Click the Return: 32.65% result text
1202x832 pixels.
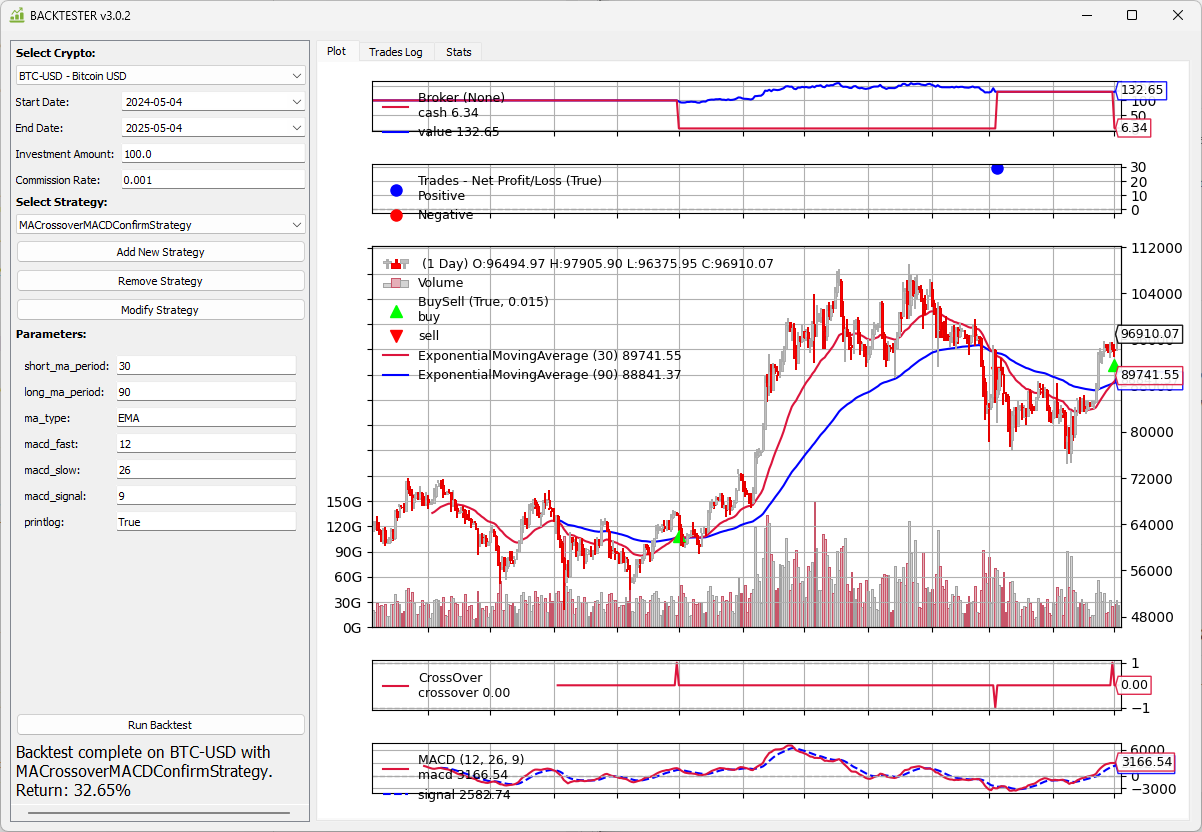pos(73,790)
